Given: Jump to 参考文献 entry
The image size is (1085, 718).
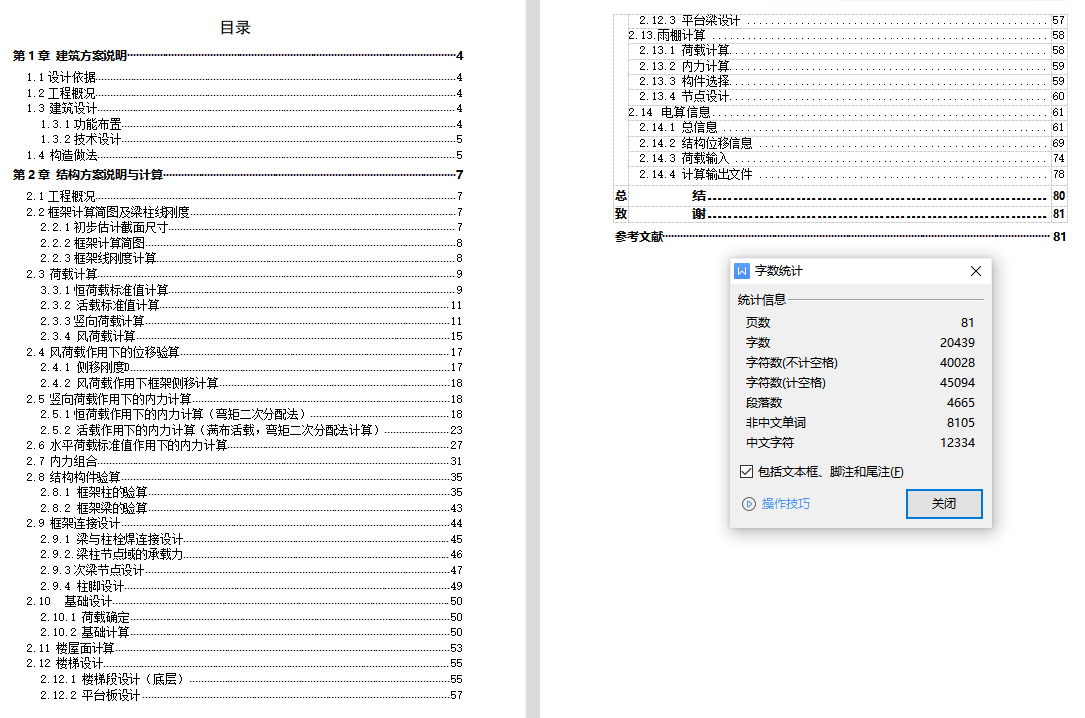Looking at the screenshot, I should [x=840, y=237].
